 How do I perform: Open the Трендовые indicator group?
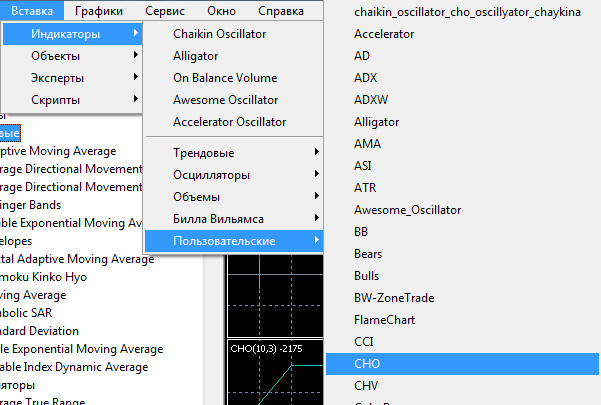click(x=234, y=152)
